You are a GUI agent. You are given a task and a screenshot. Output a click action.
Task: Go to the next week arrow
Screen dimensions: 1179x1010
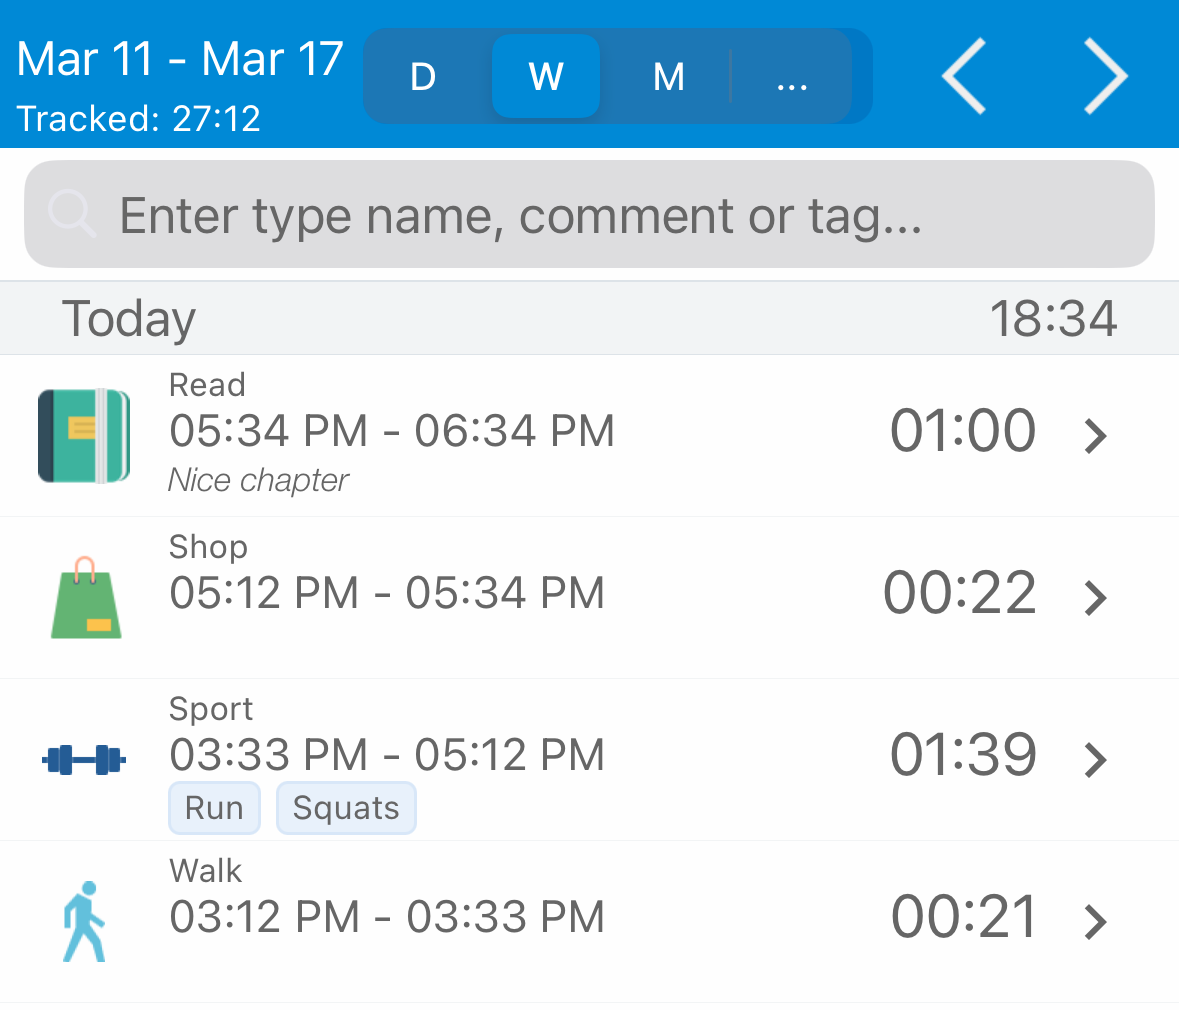(1106, 76)
